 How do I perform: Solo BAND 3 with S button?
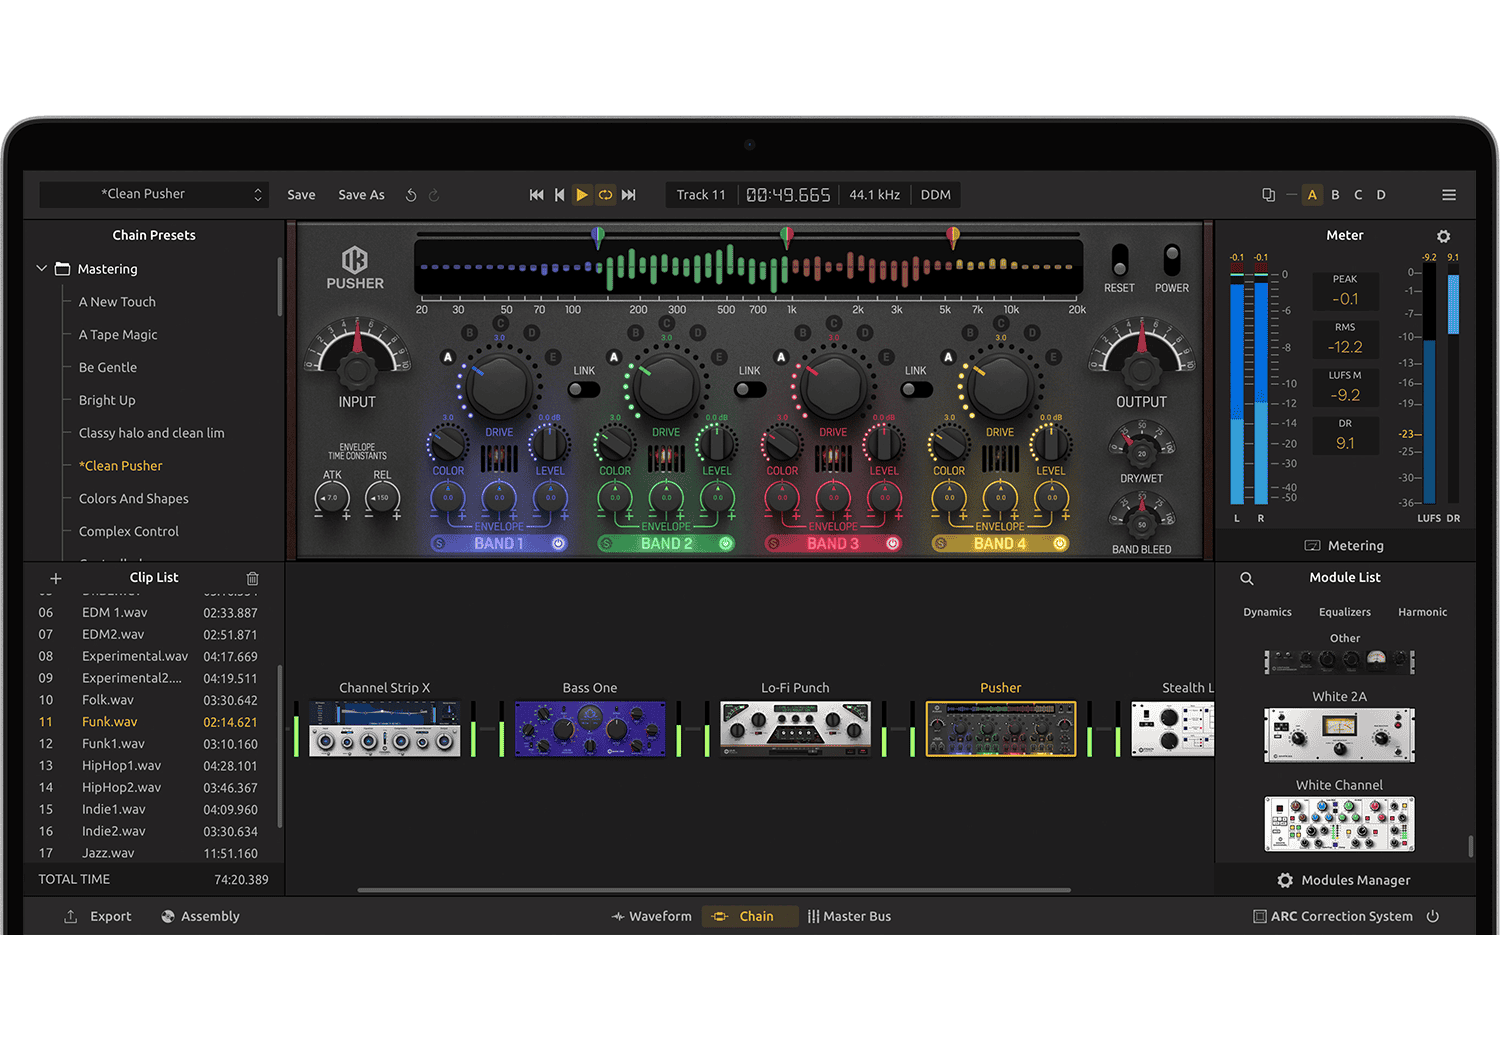tap(773, 543)
